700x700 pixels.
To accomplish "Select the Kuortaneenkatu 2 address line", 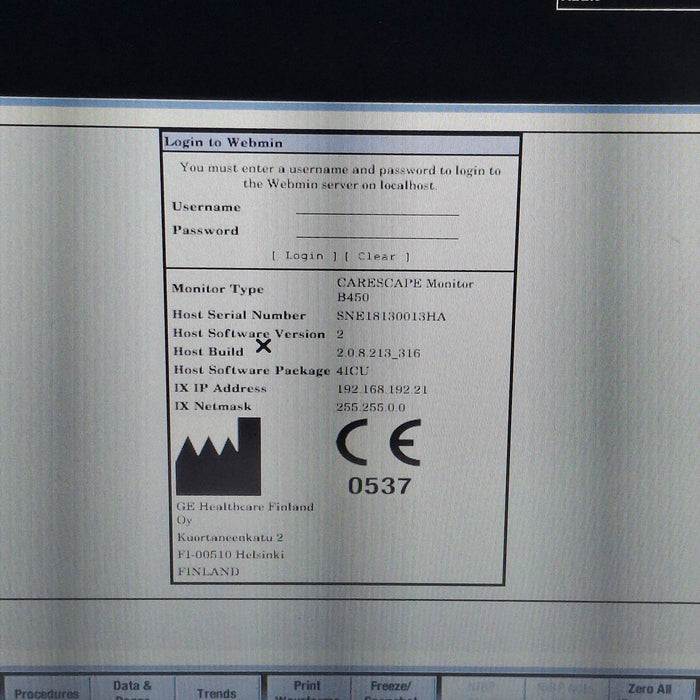I will coord(230,537).
